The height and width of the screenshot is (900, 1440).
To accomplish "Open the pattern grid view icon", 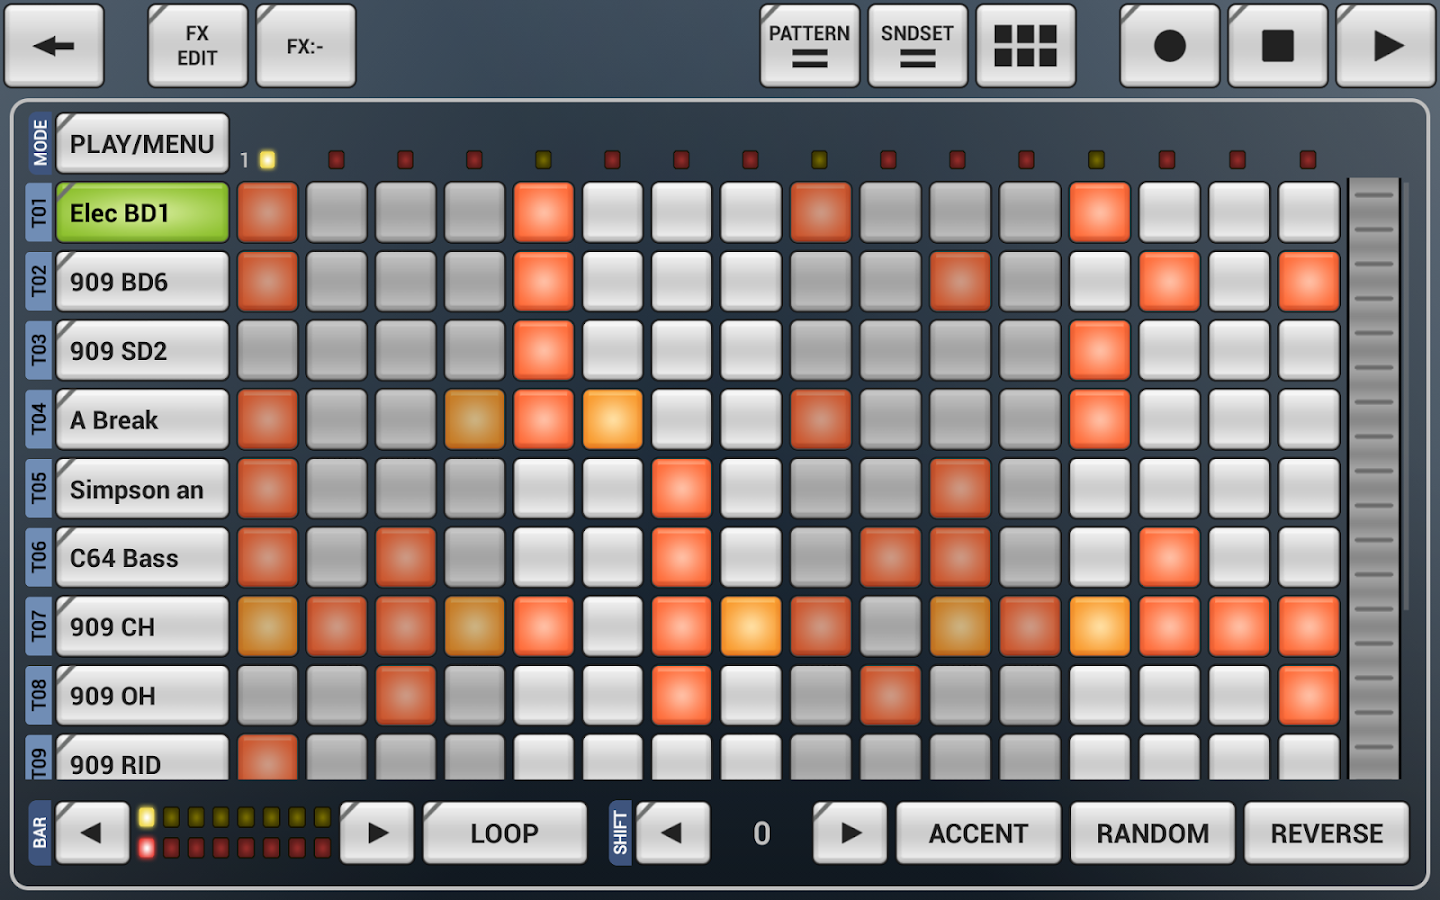I will (1025, 45).
